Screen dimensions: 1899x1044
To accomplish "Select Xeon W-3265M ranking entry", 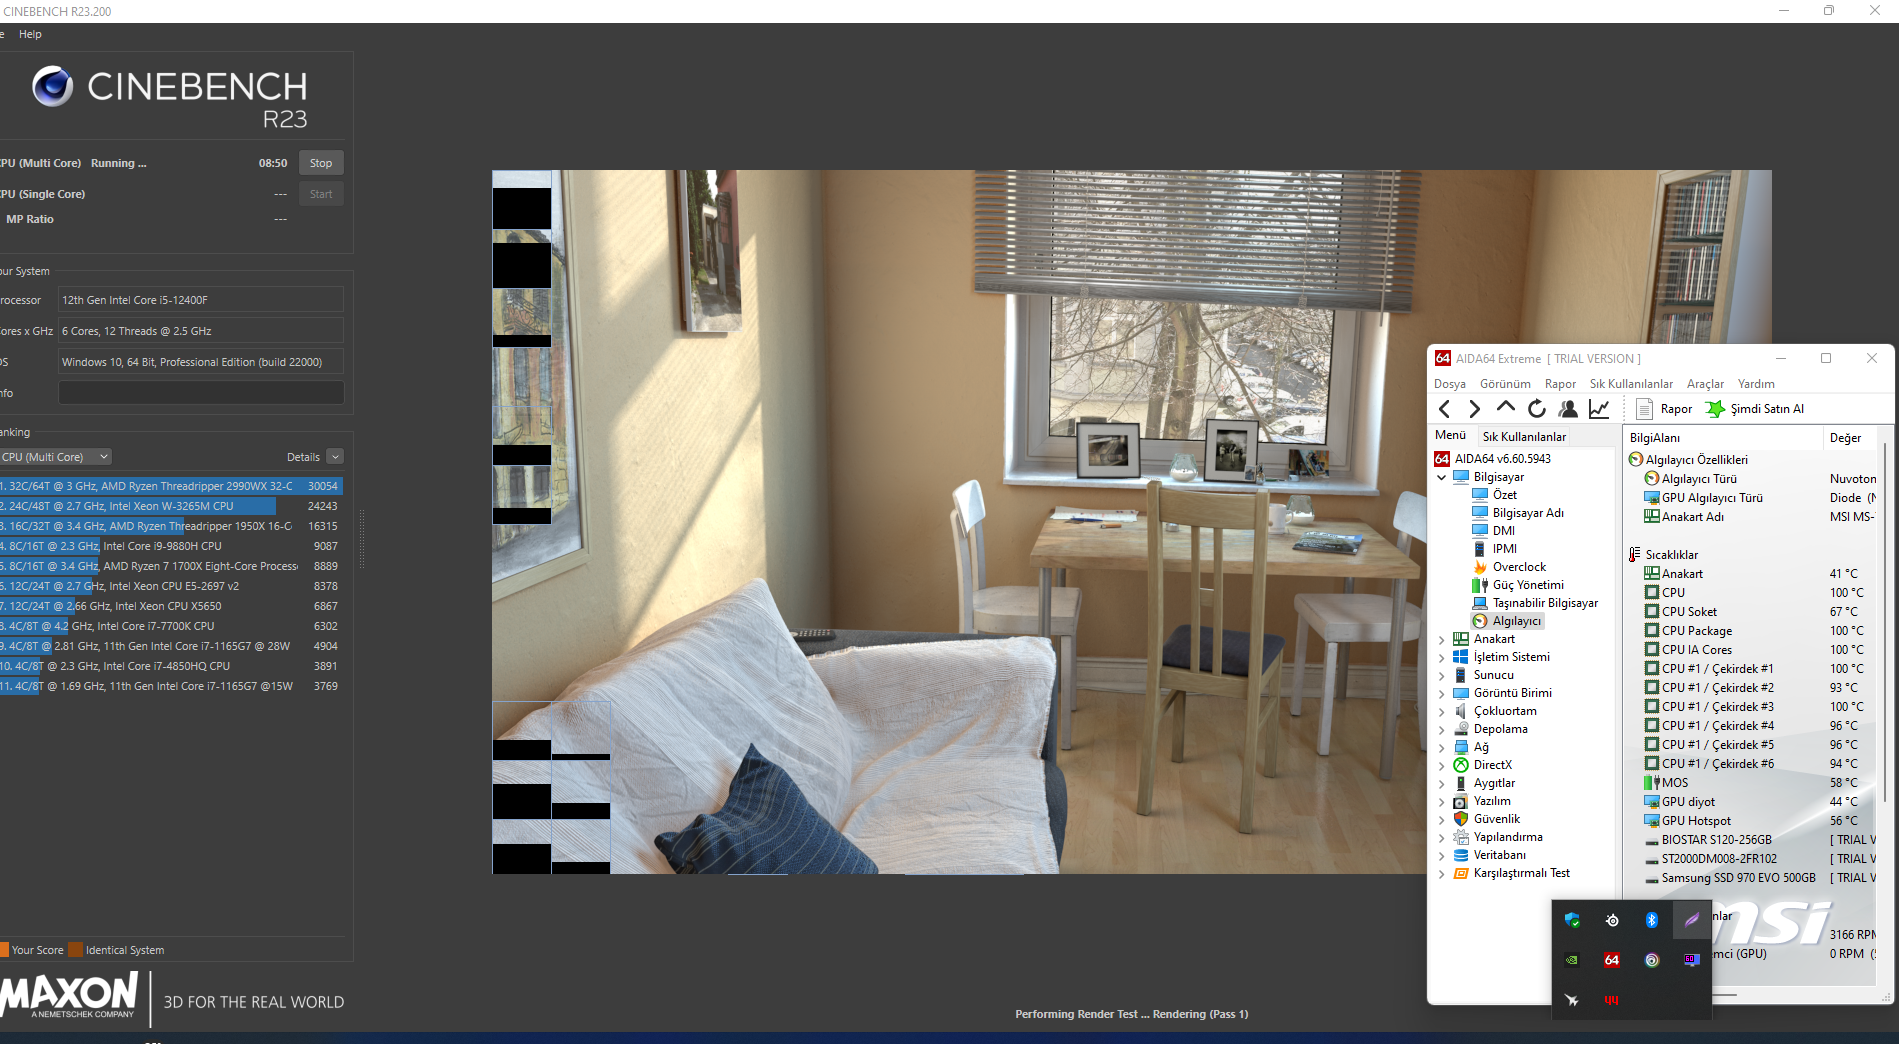I will [171, 506].
